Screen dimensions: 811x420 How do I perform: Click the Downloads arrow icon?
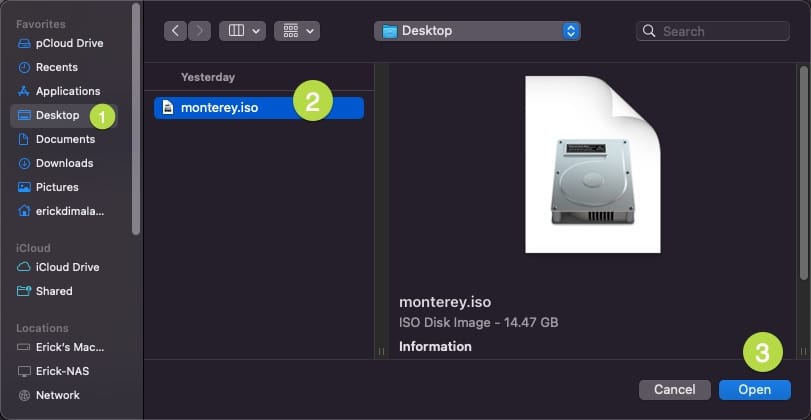point(24,163)
